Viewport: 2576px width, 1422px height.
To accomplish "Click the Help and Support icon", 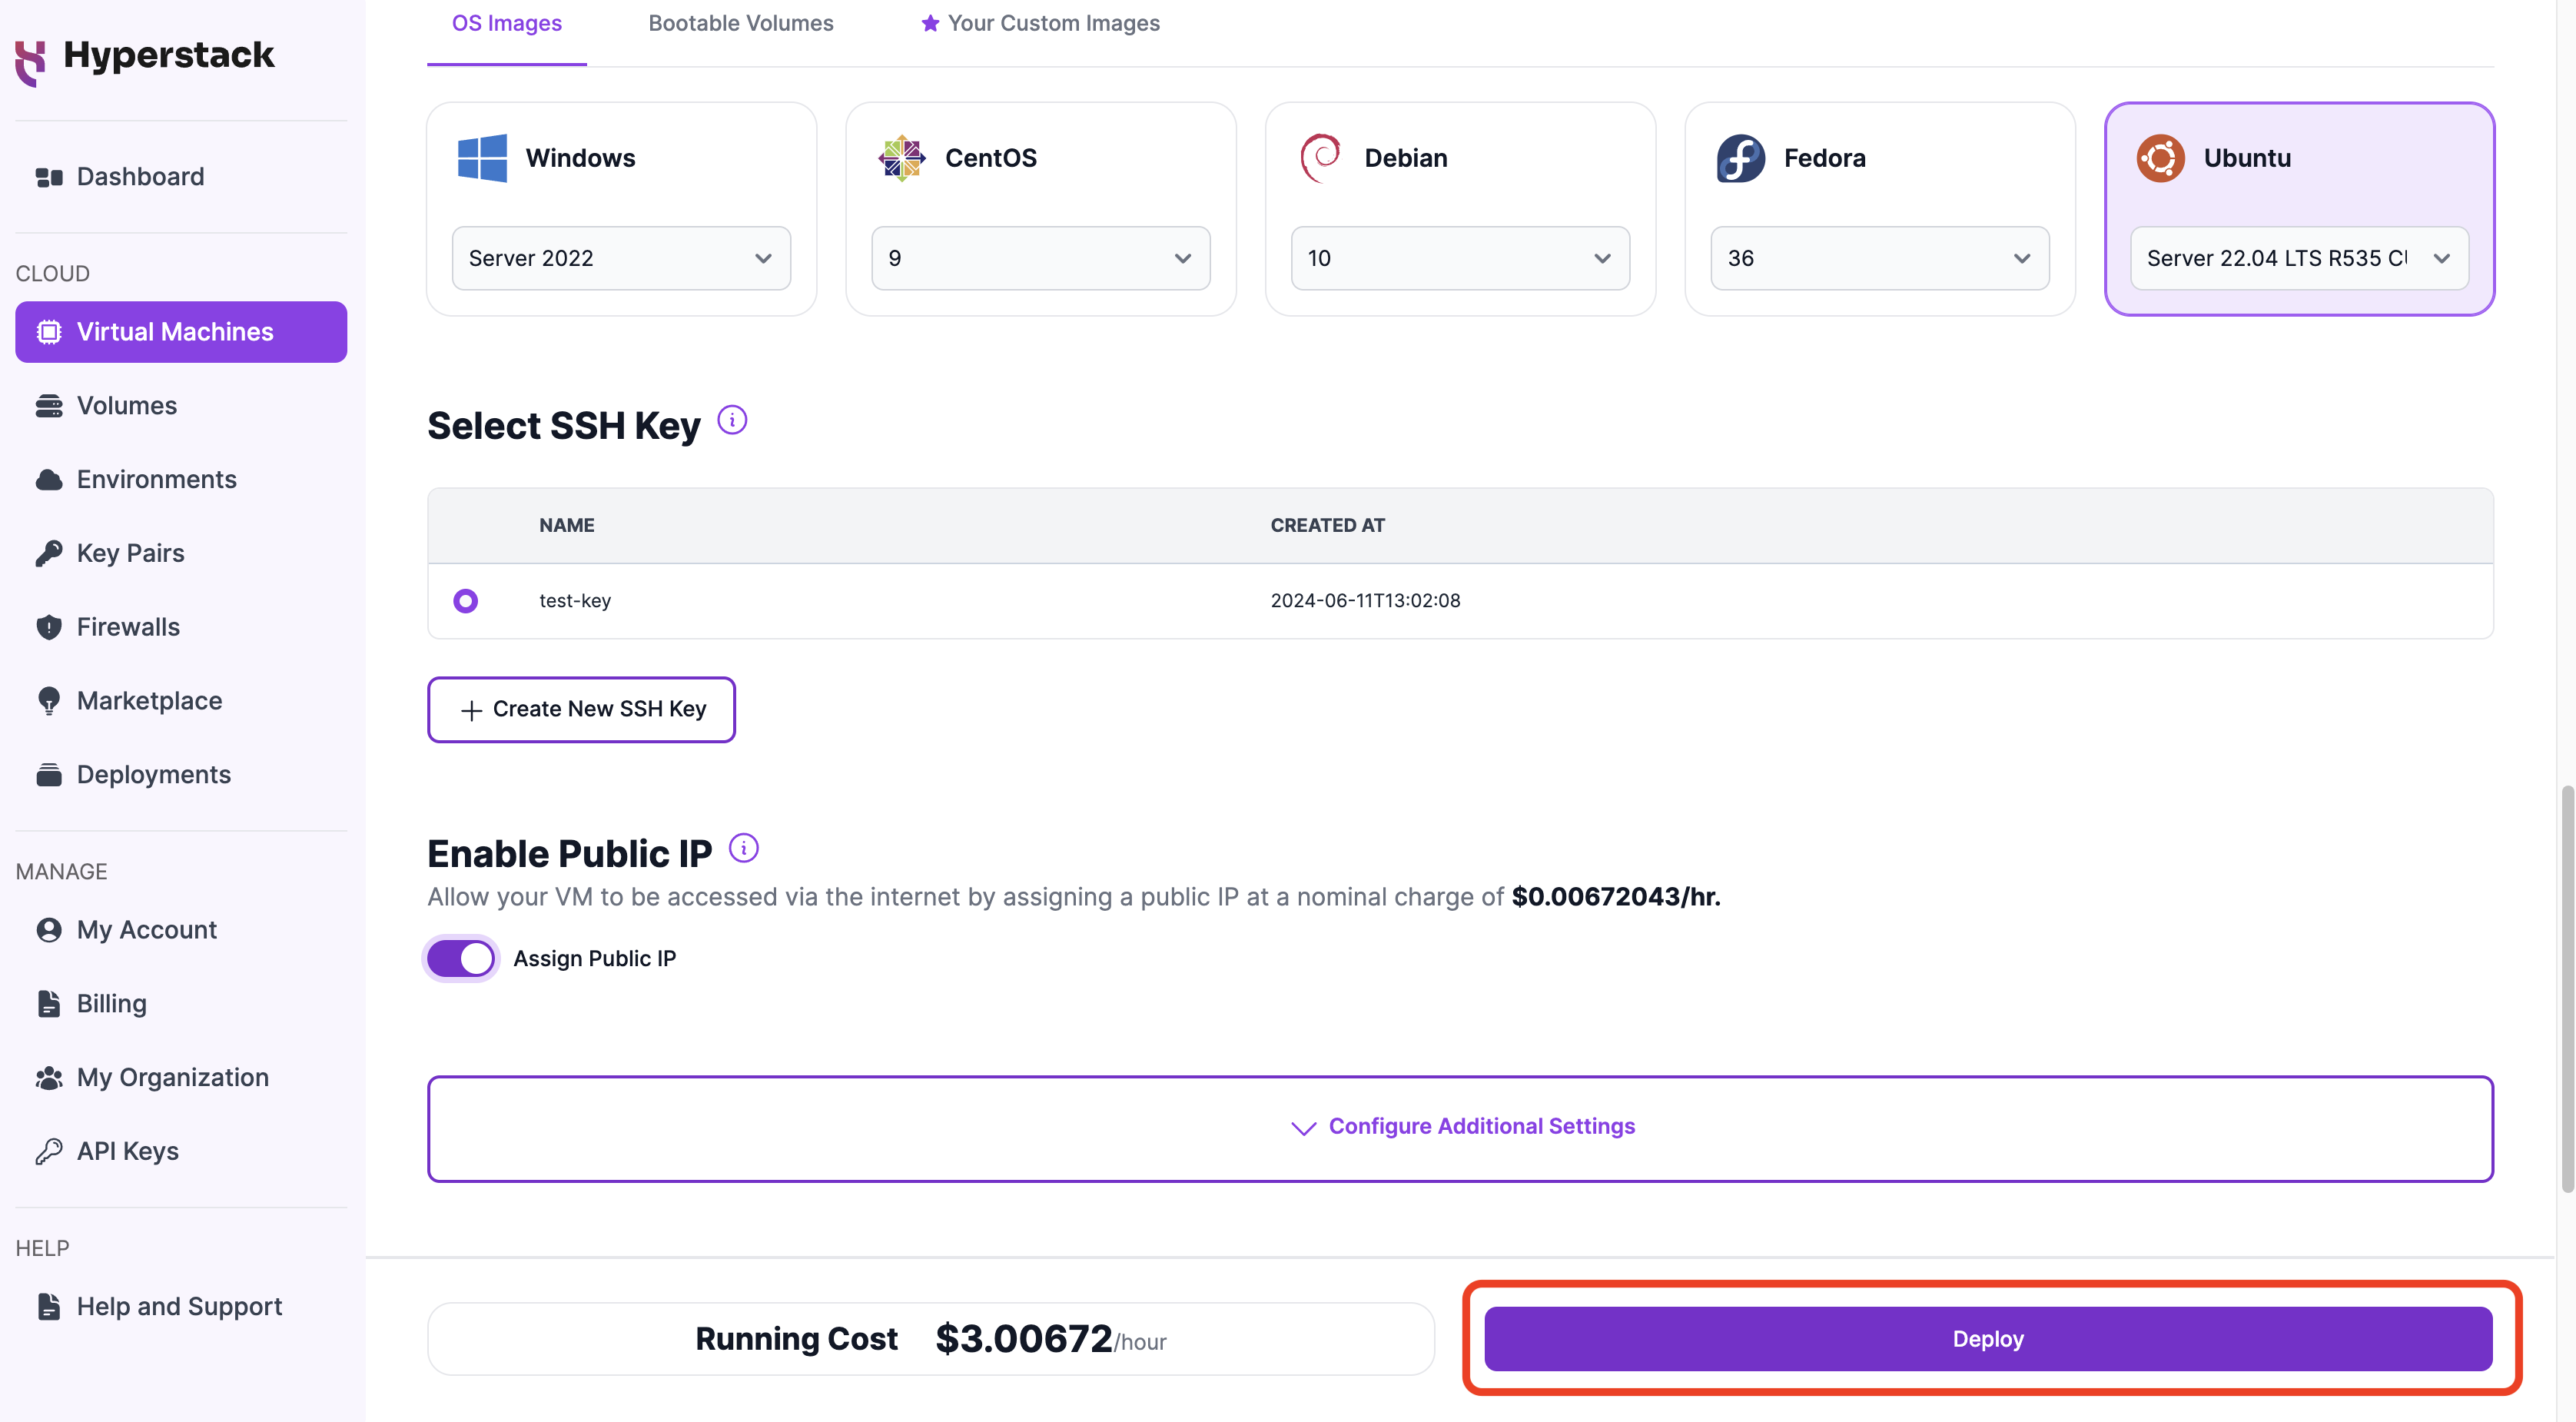I will coord(49,1307).
